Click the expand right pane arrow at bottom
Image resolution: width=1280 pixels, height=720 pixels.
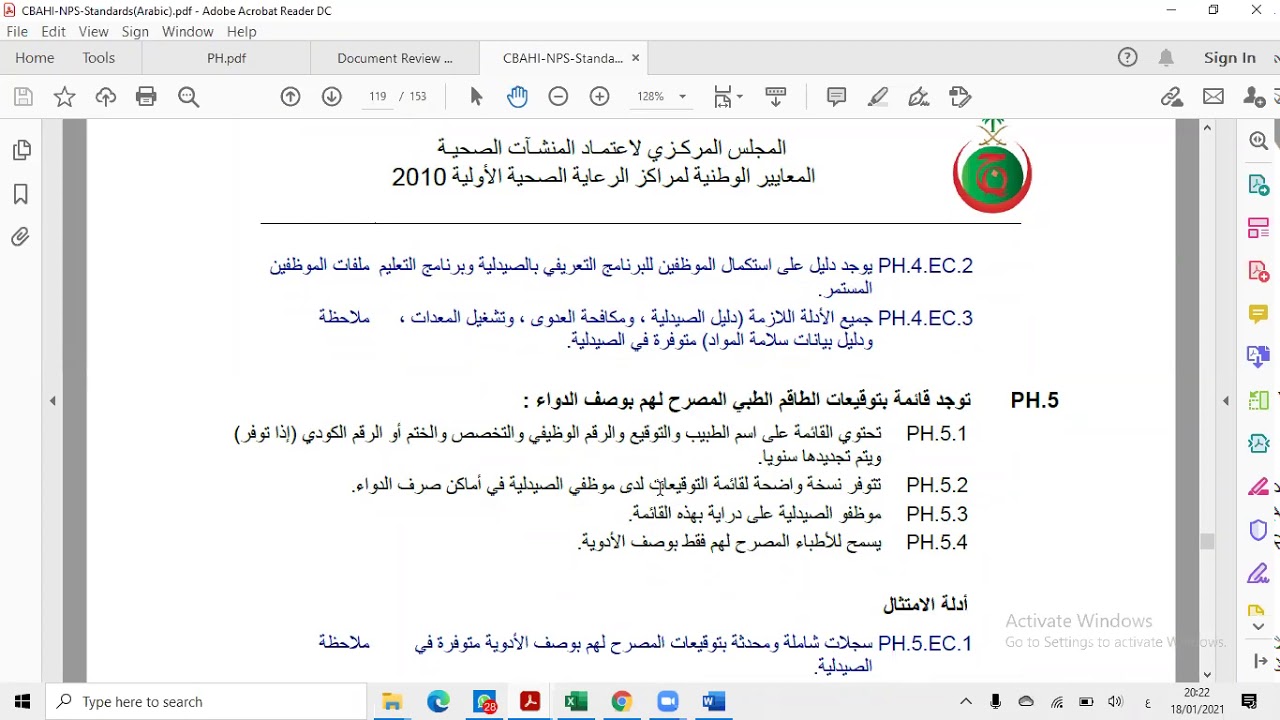tap(1259, 661)
